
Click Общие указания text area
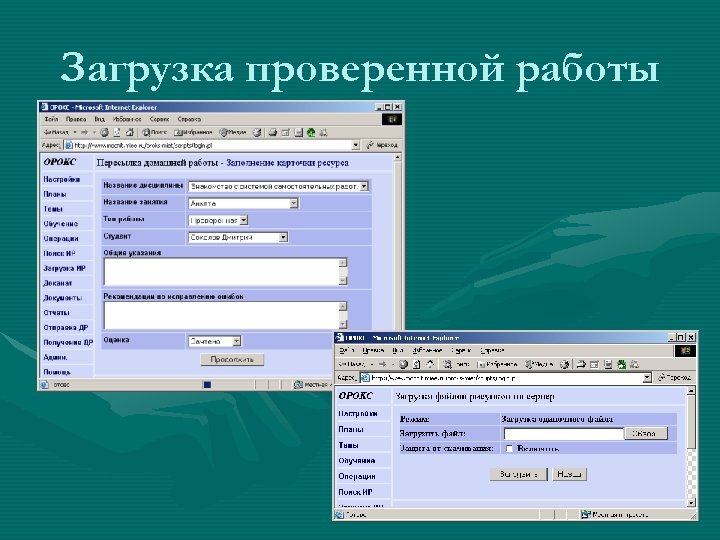tap(222, 271)
